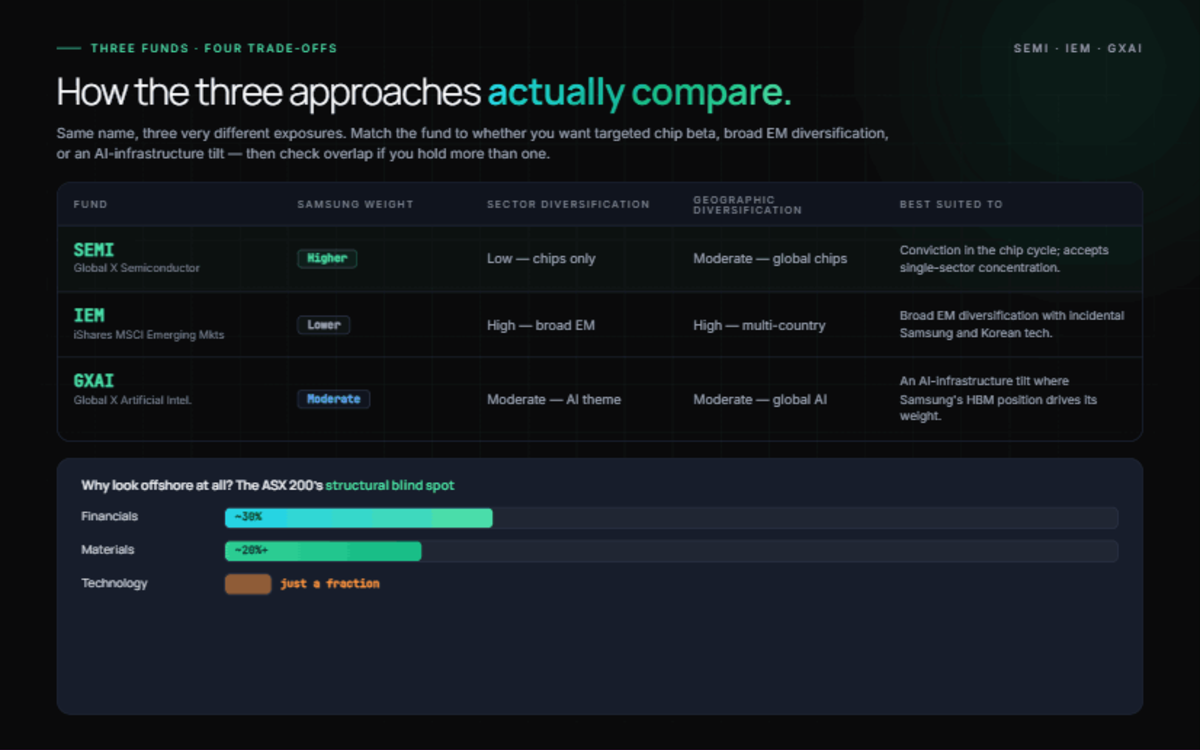Click the orange Technology bar swatch

248,584
